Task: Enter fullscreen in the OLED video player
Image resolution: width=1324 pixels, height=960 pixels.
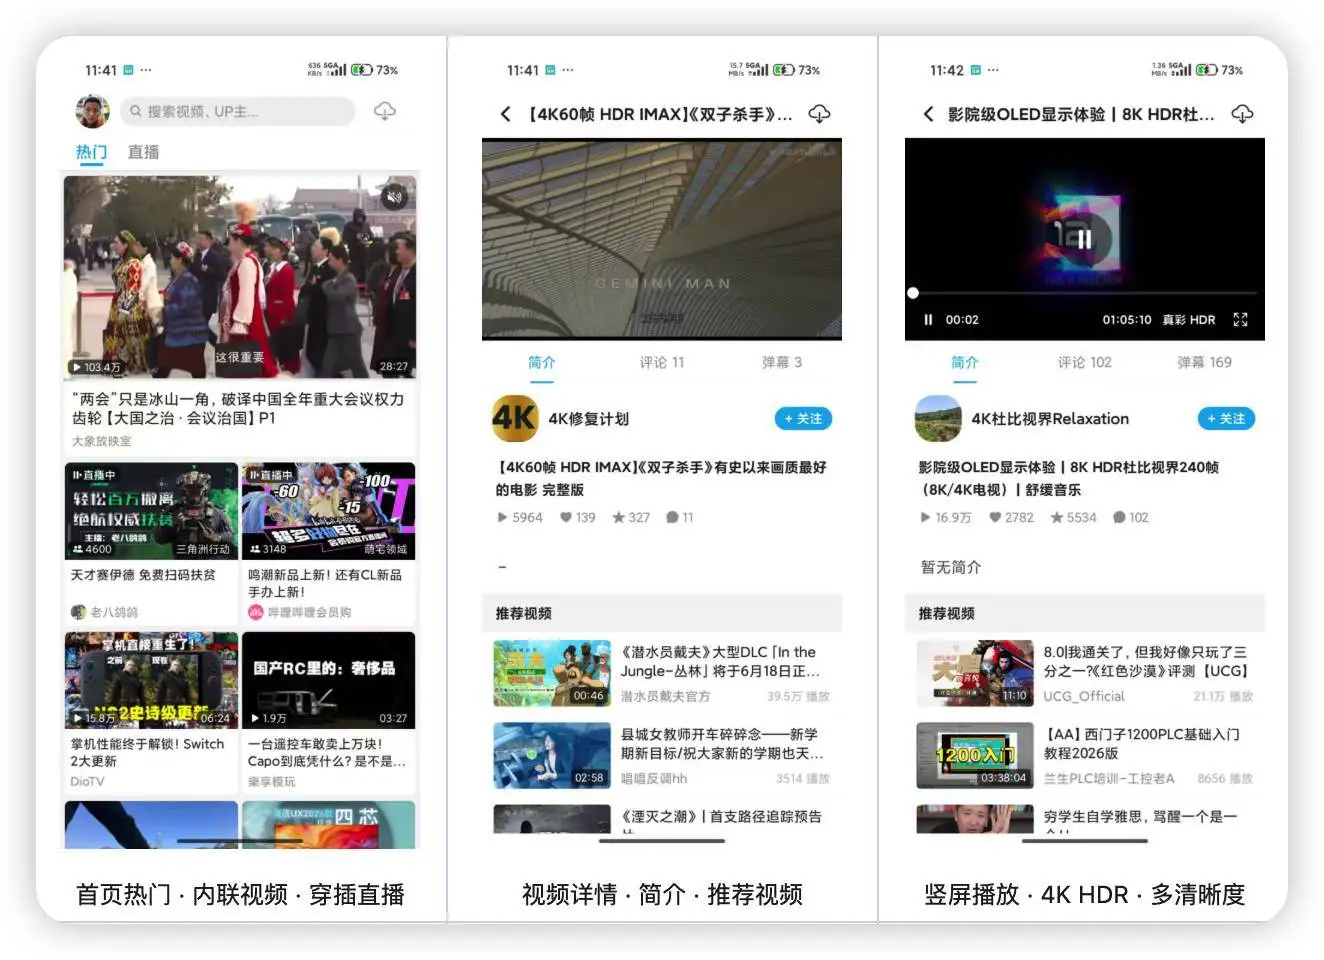Action: (1240, 320)
